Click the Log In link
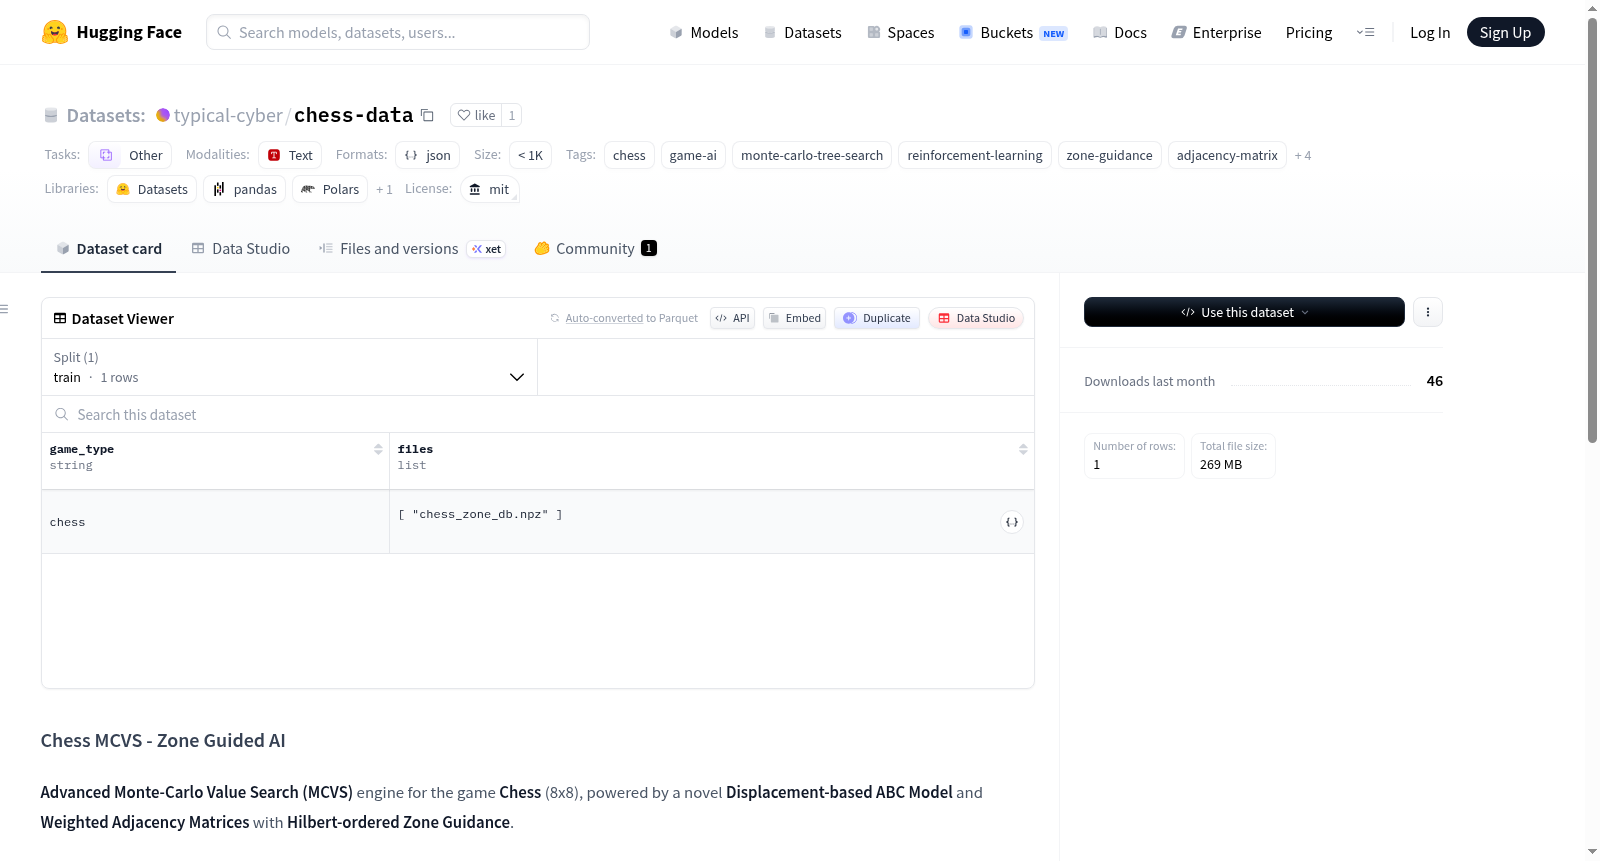Image resolution: width=1600 pixels, height=861 pixels. coord(1430,32)
